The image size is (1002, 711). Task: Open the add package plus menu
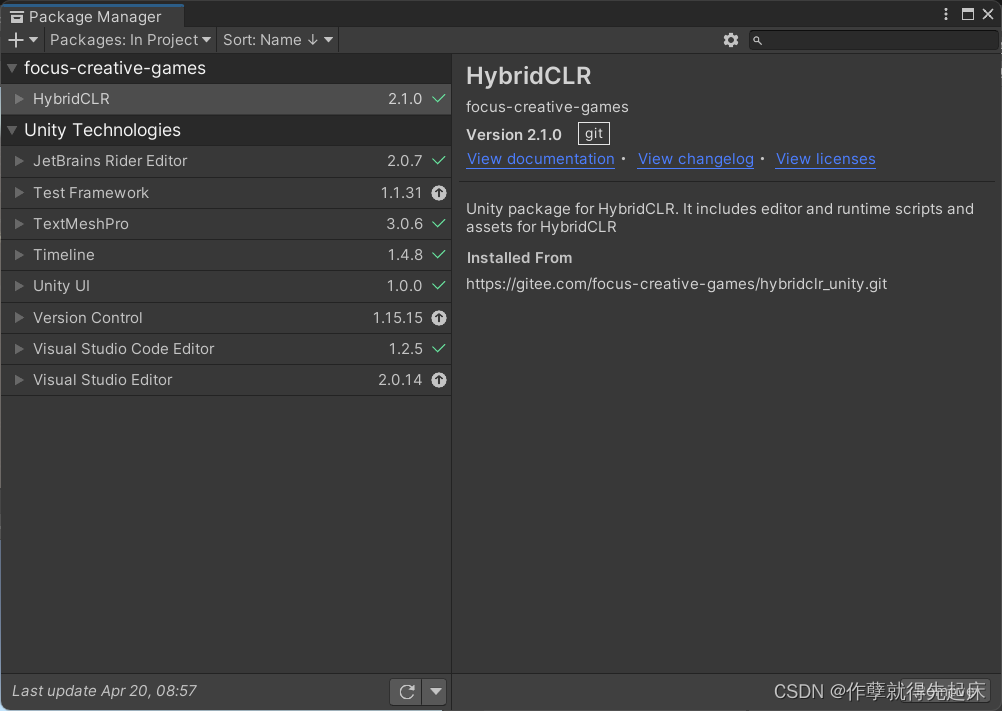pos(14,39)
